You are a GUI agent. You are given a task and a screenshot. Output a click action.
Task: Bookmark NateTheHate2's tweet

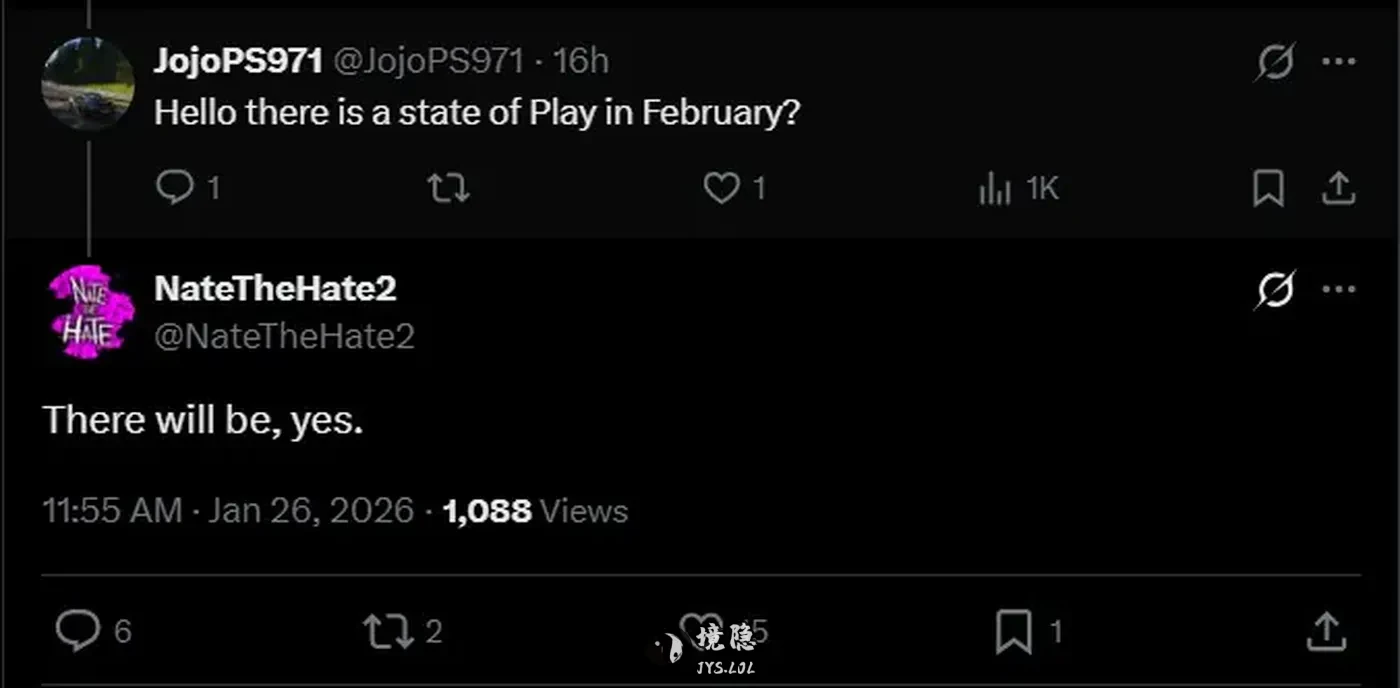tap(1013, 631)
